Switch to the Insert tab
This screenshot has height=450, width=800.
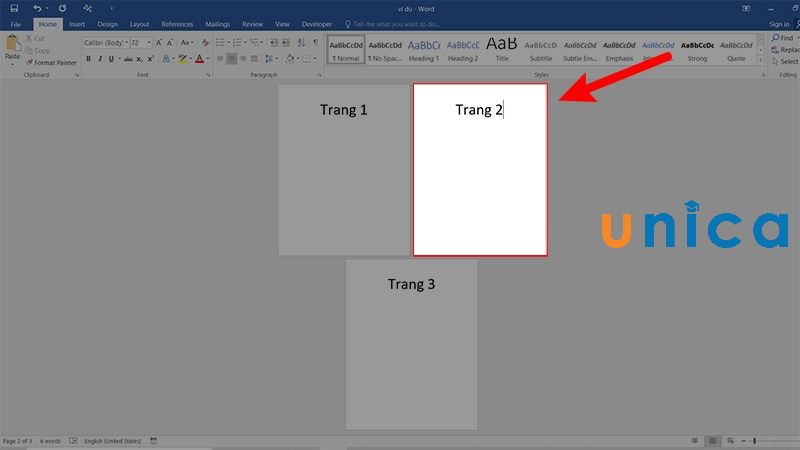pyautogui.click(x=77, y=24)
